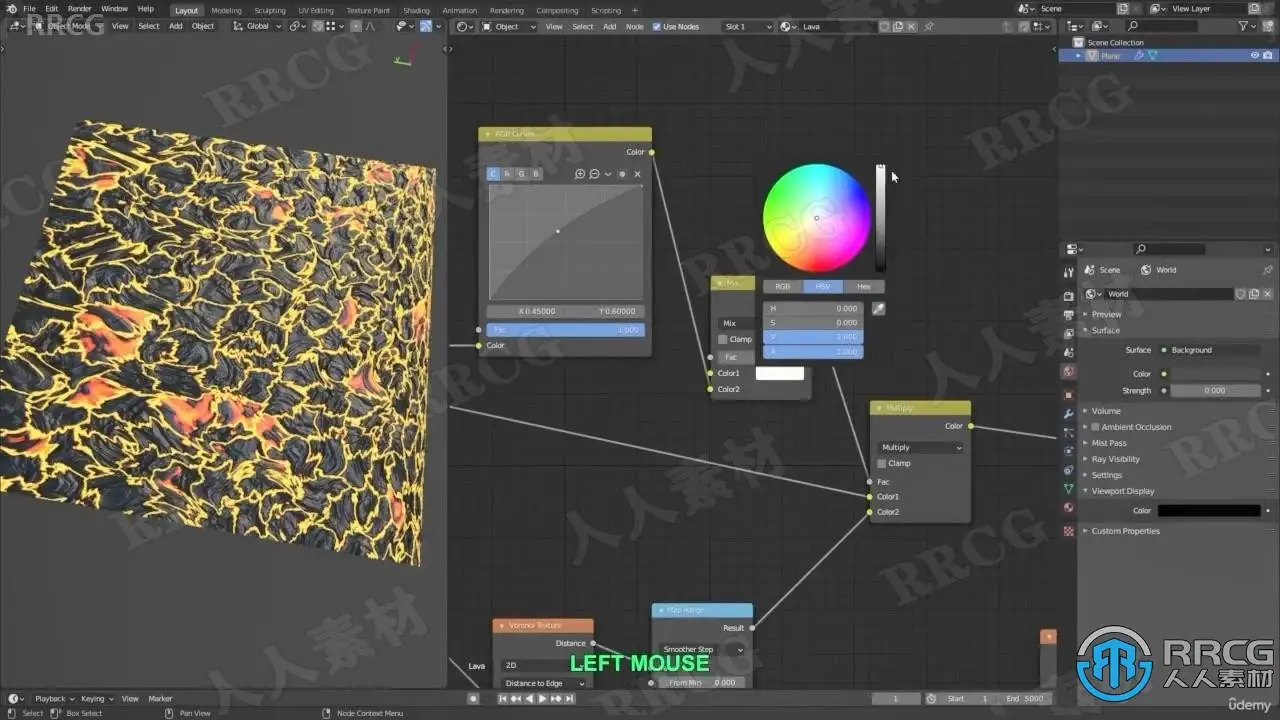Viewport: 1280px width, 720px height.
Task: Enable the Ambient Occlusion checkbox
Action: point(1095,427)
